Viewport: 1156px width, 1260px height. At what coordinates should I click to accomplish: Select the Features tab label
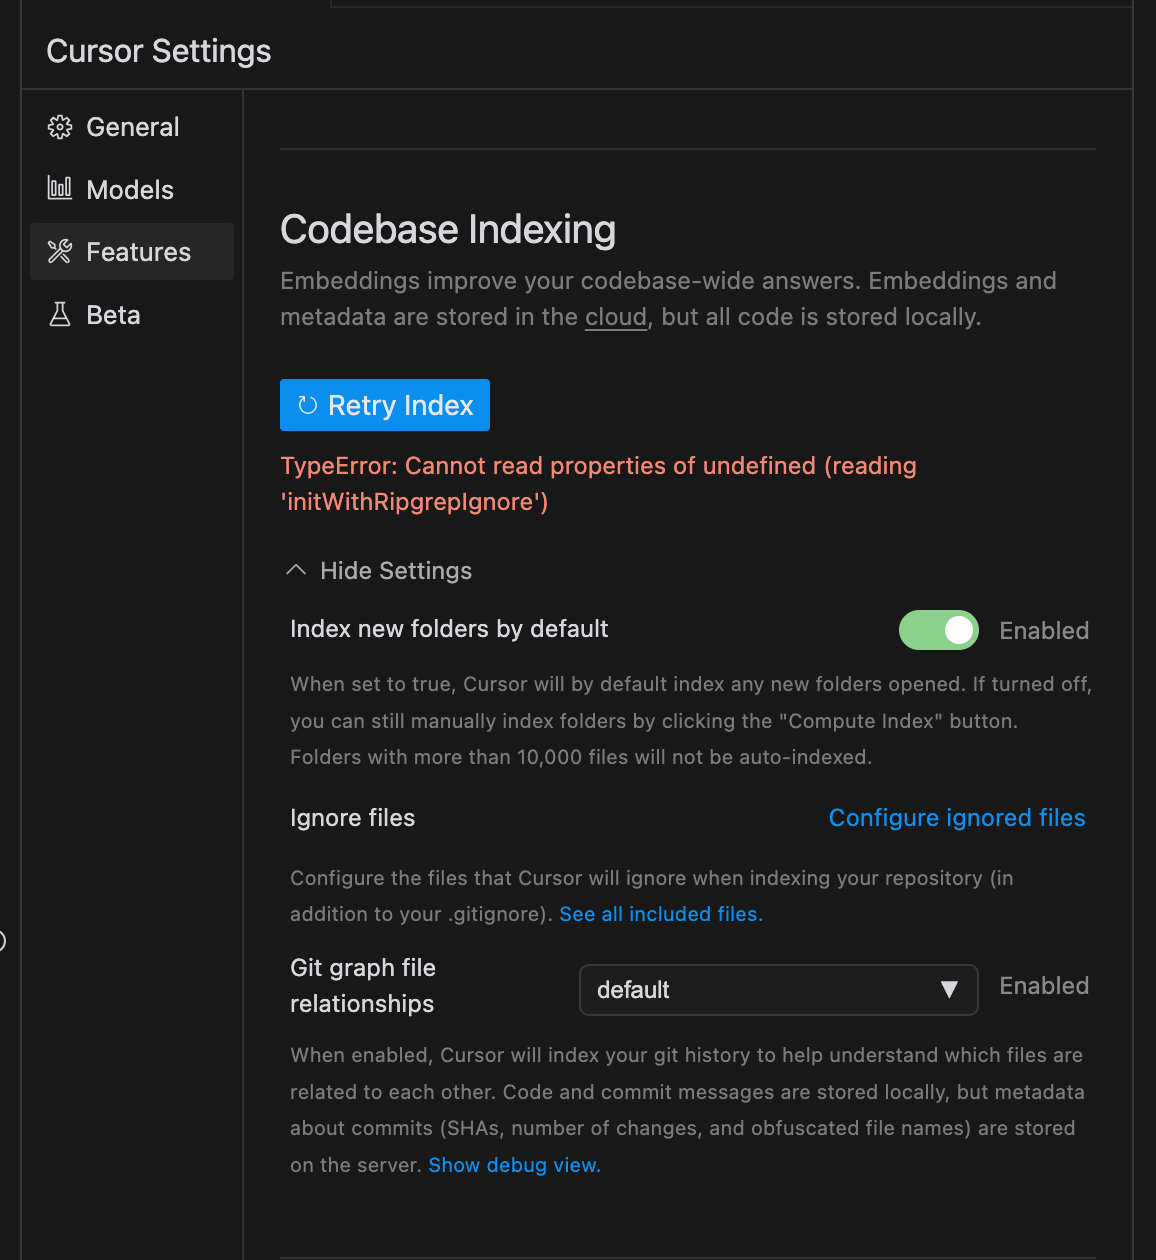click(x=139, y=252)
